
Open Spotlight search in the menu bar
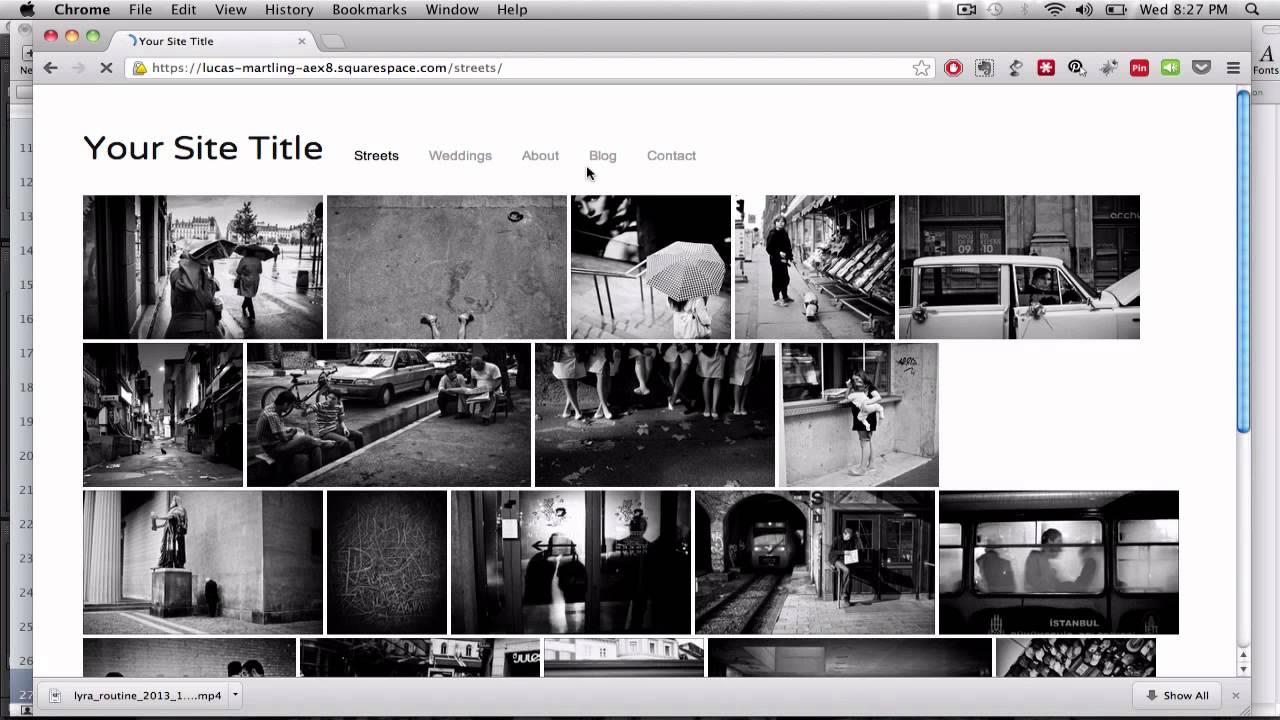click(x=1252, y=10)
